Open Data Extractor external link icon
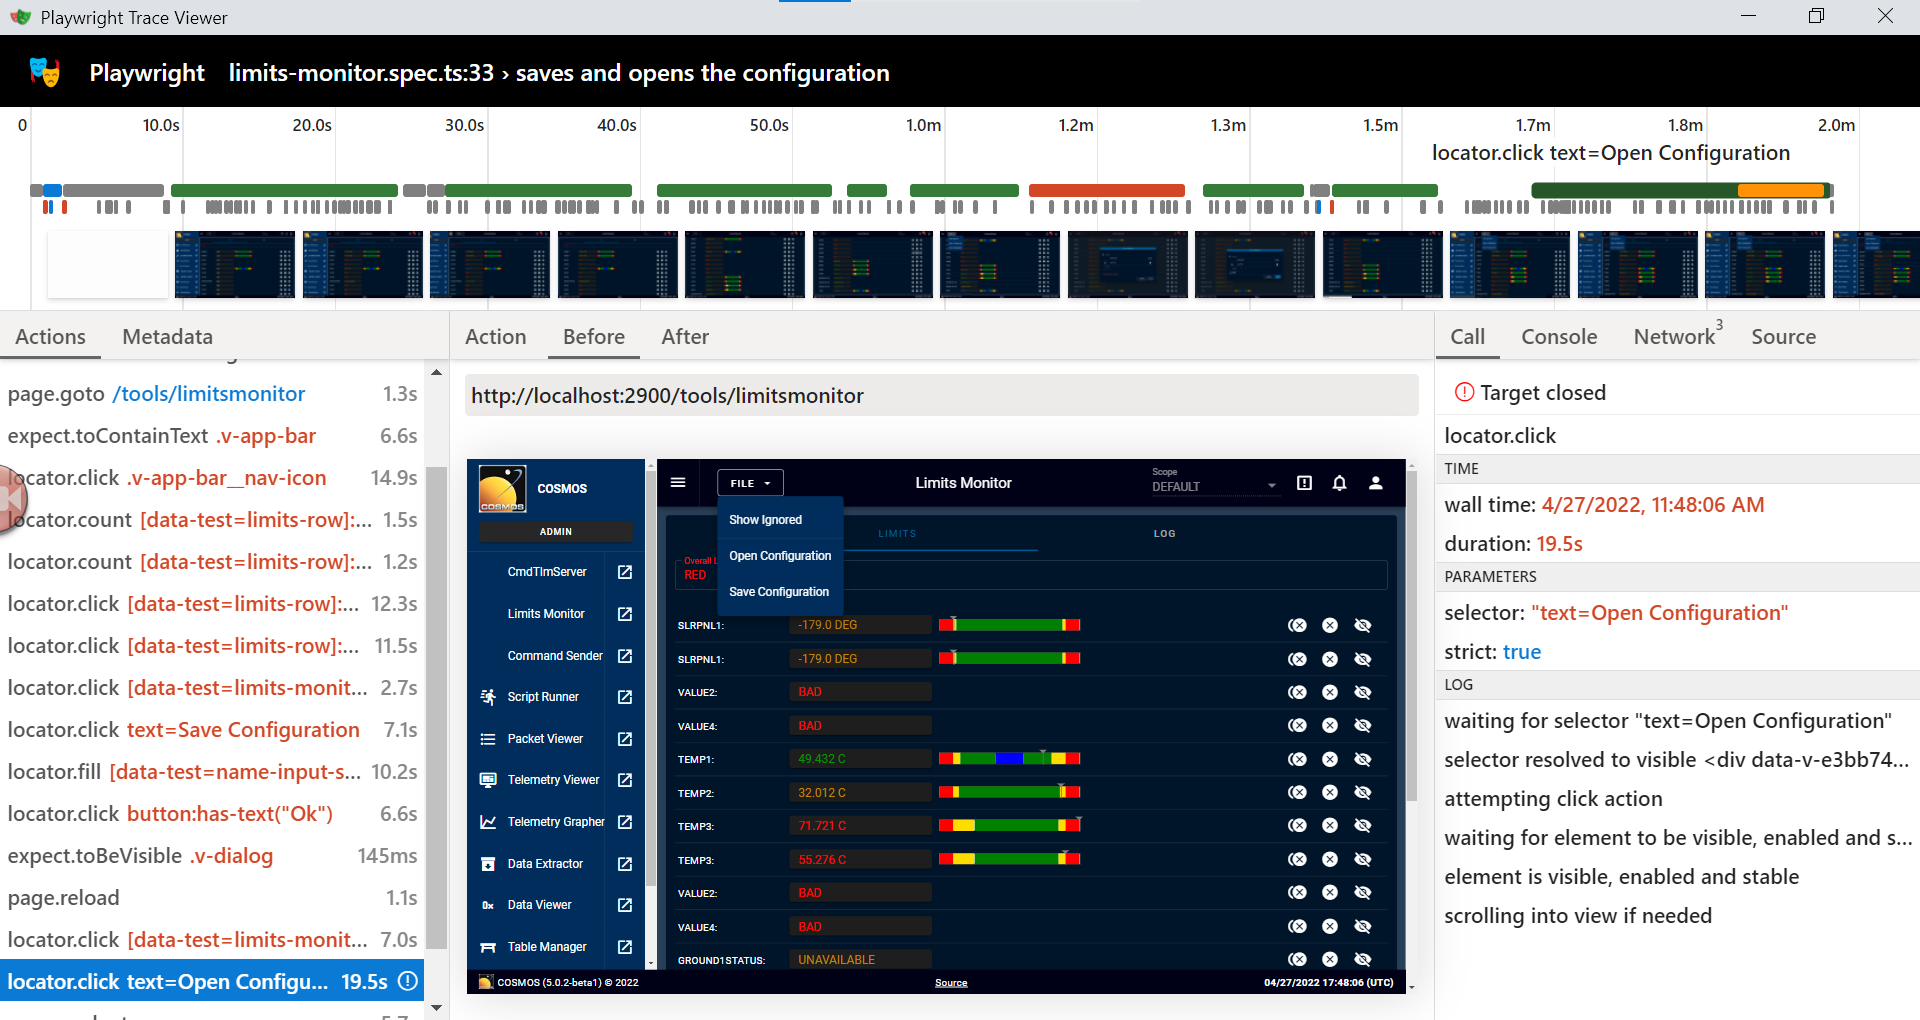The width and height of the screenshot is (1920, 1020). [x=625, y=864]
